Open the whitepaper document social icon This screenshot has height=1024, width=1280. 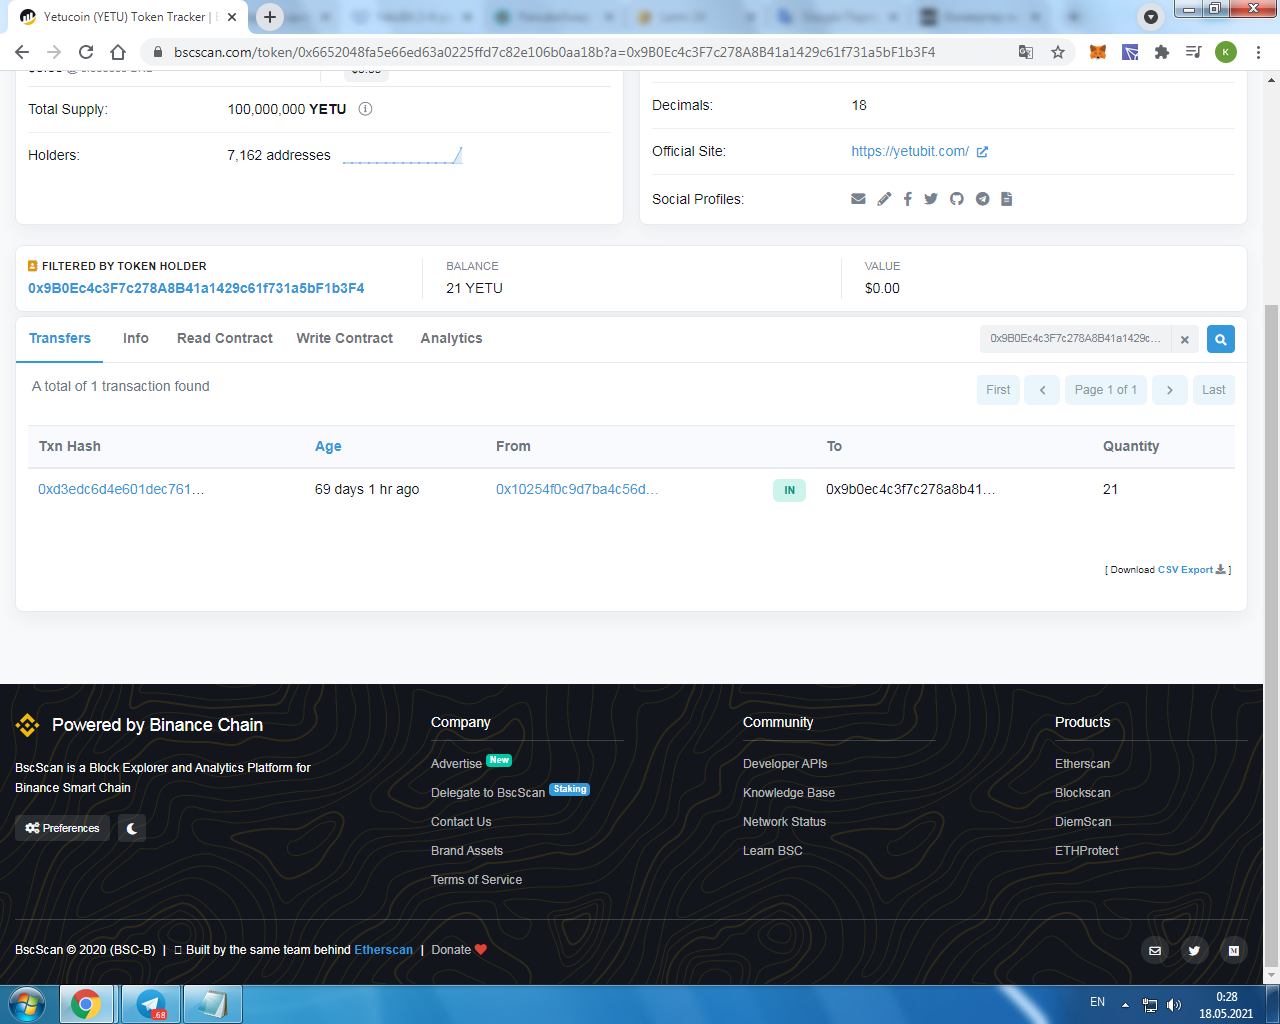tap(1007, 199)
